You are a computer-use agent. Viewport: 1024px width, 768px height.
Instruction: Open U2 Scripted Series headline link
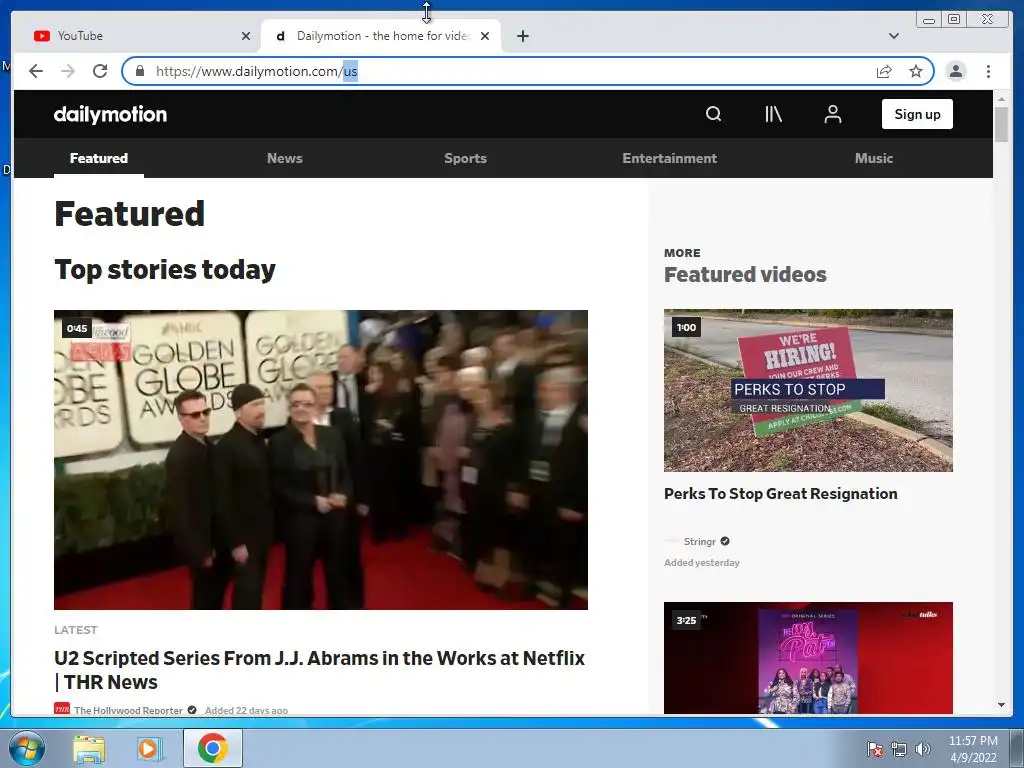pyautogui.click(x=319, y=669)
